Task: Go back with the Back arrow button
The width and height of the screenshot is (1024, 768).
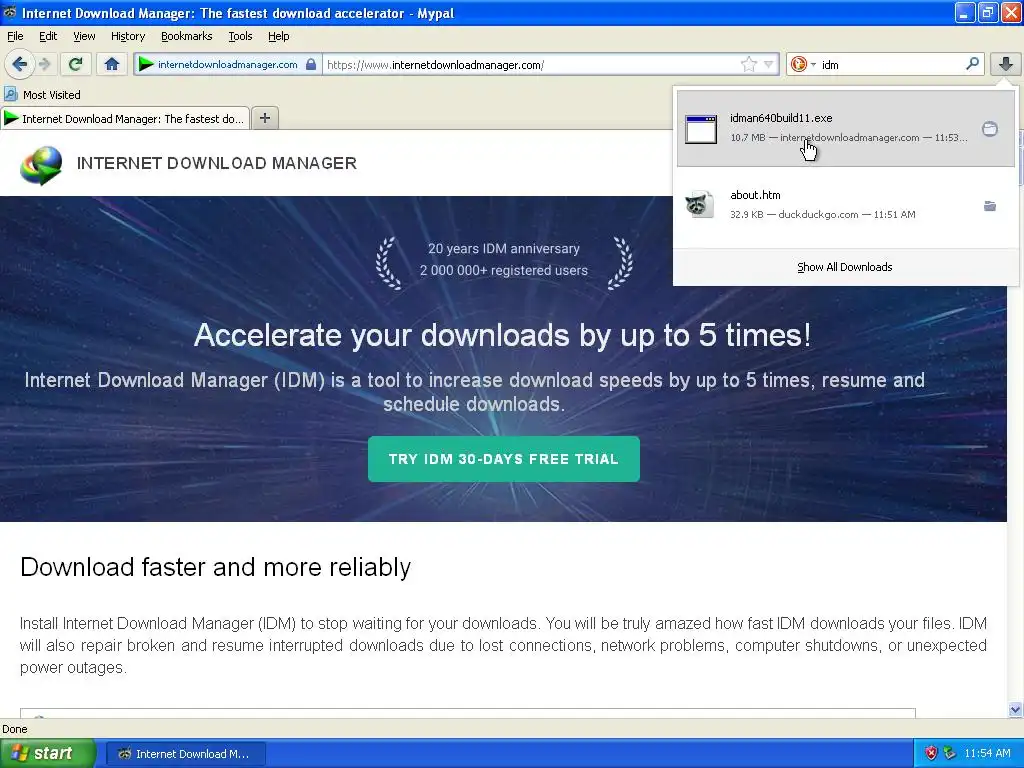Action: click(19, 64)
